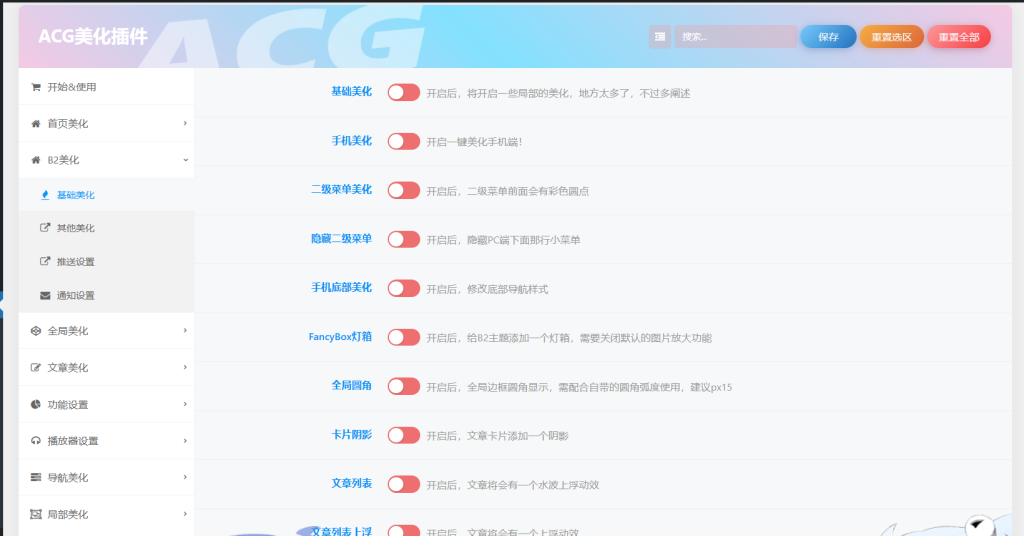
Task: Click the cube icon beside 全局美化
Action: coord(36,331)
